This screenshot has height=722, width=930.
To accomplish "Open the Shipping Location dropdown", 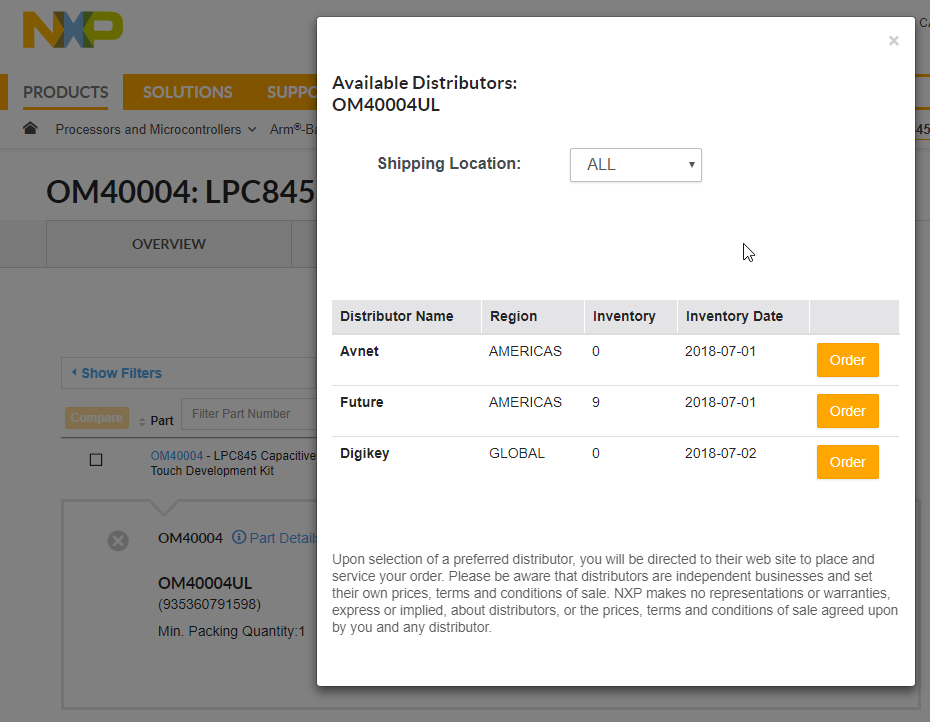I will 636,165.
